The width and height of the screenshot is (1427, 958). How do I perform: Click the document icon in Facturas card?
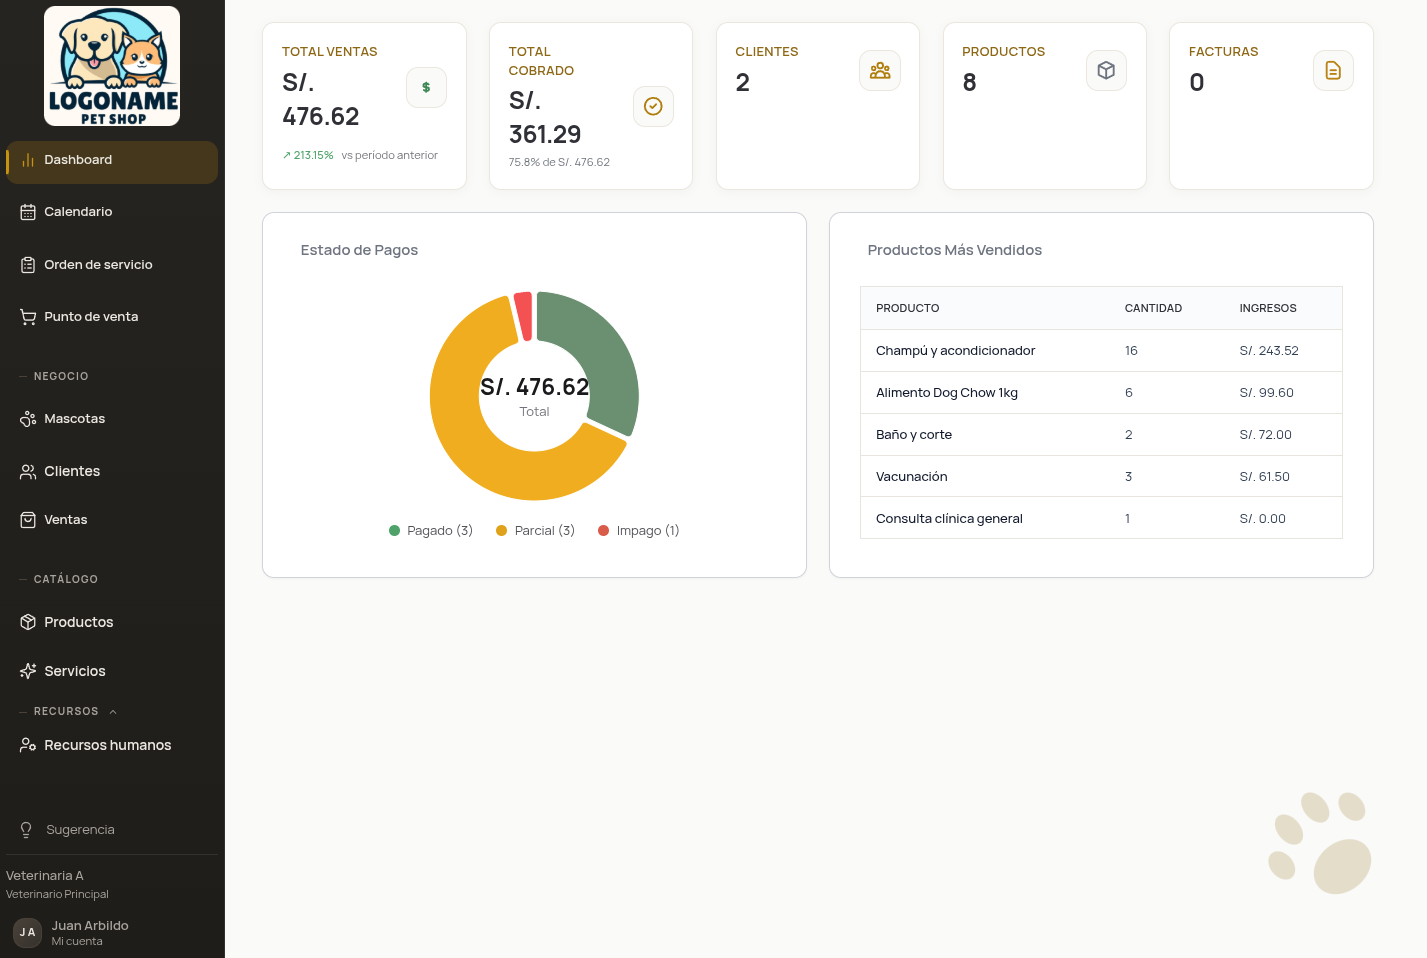click(x=1333, y=70)
